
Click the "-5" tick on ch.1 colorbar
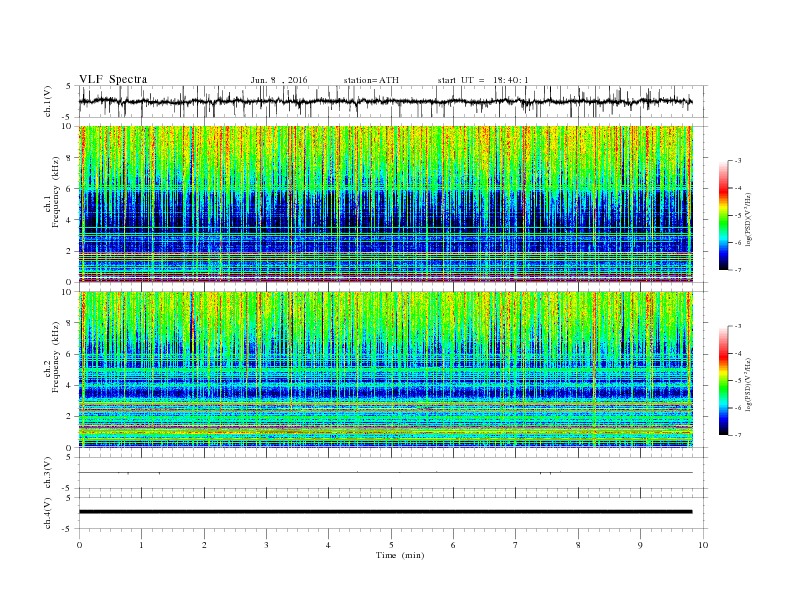[738, 216]
